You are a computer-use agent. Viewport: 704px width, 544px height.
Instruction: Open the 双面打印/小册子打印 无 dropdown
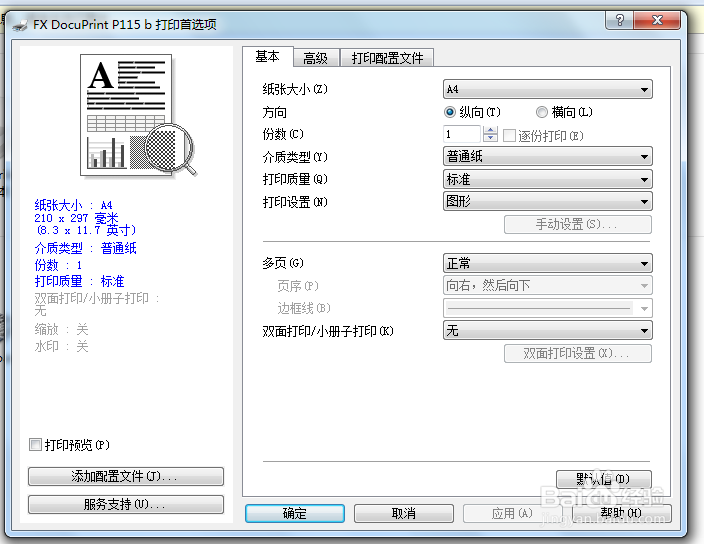(547, 331)
